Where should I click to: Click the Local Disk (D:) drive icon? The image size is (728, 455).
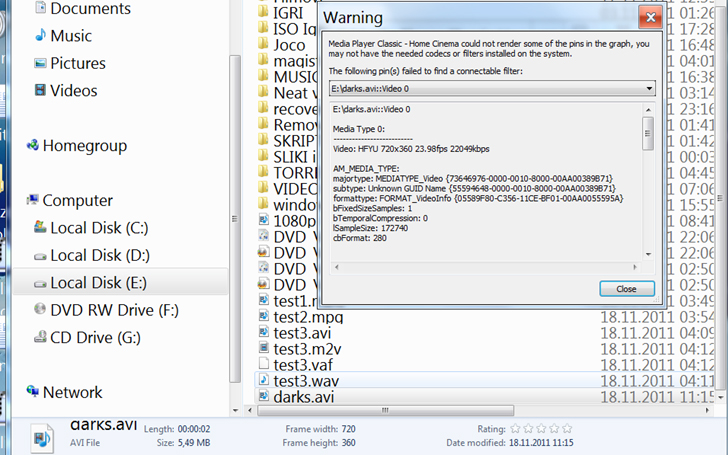click(x=40, y=256)
